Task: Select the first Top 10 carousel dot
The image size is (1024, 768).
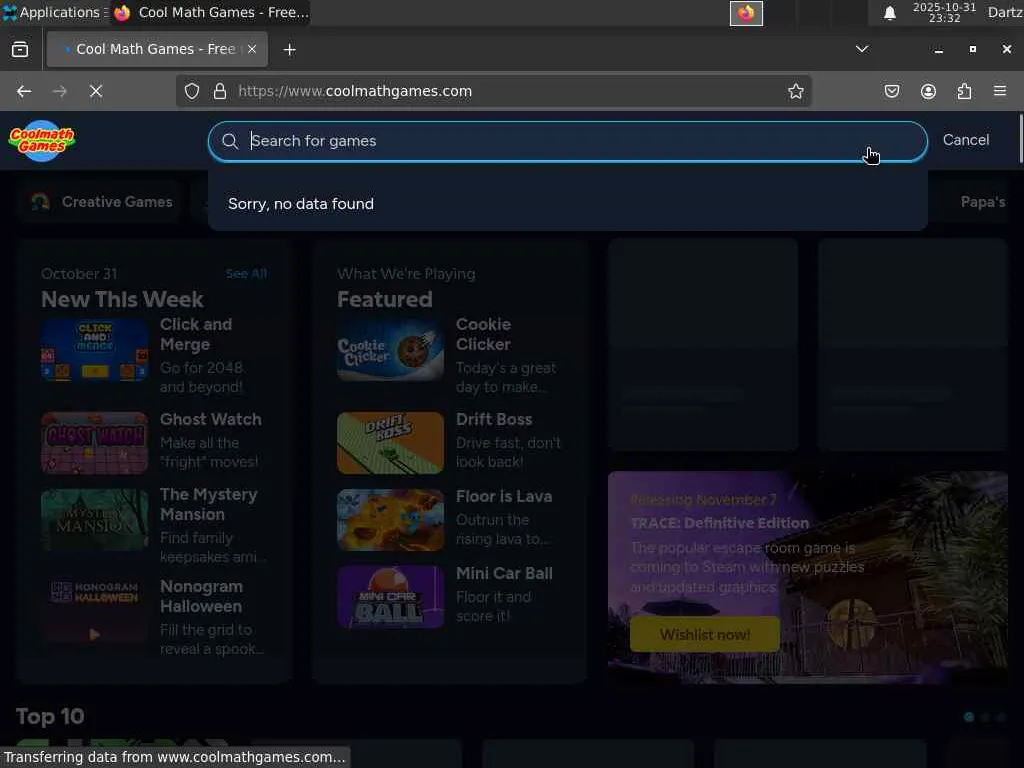Action: (969, 717)
